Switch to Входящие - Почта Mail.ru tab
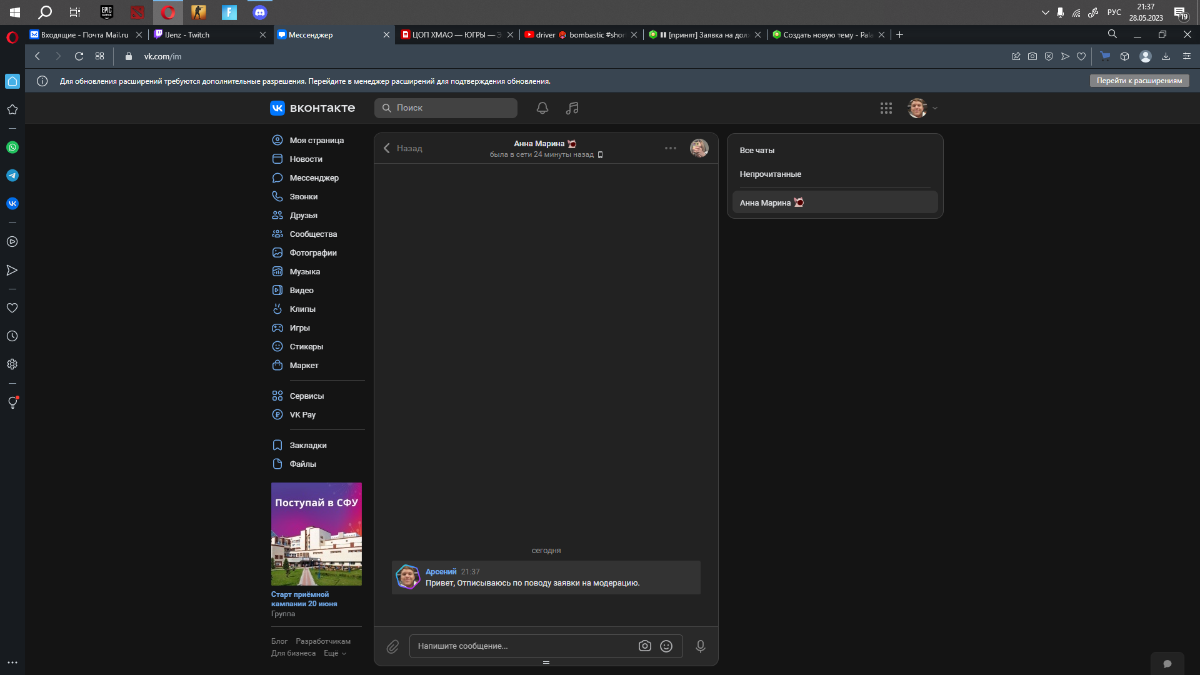The image size is (1200, 675). 87,34
